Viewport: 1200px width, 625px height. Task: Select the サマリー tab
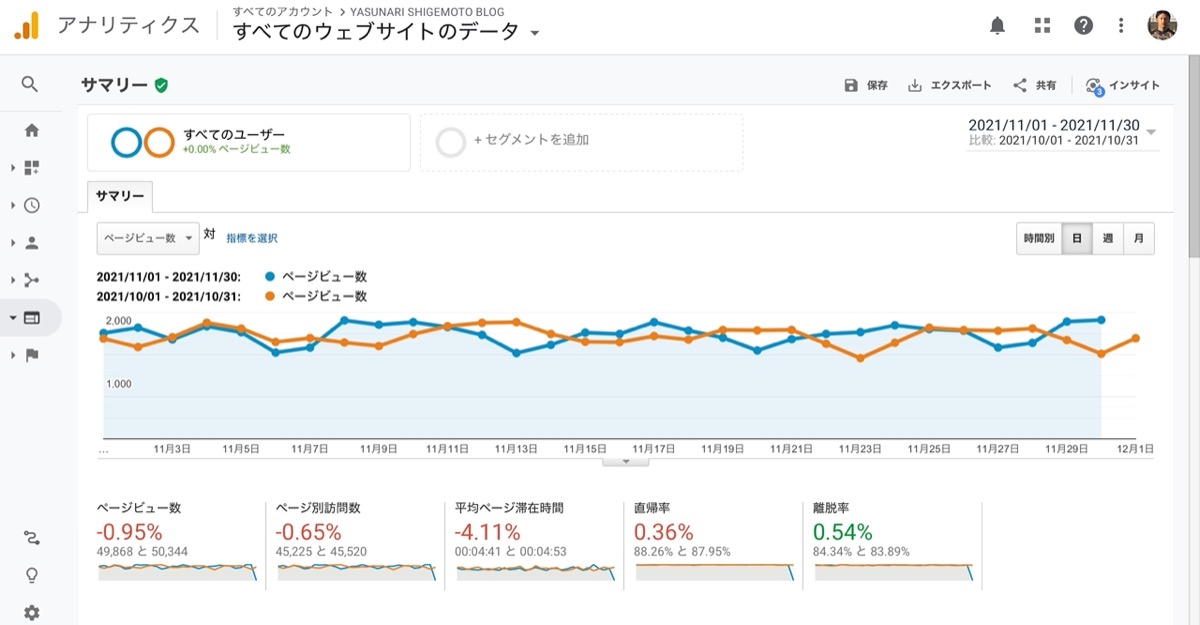tap(120, 197)
